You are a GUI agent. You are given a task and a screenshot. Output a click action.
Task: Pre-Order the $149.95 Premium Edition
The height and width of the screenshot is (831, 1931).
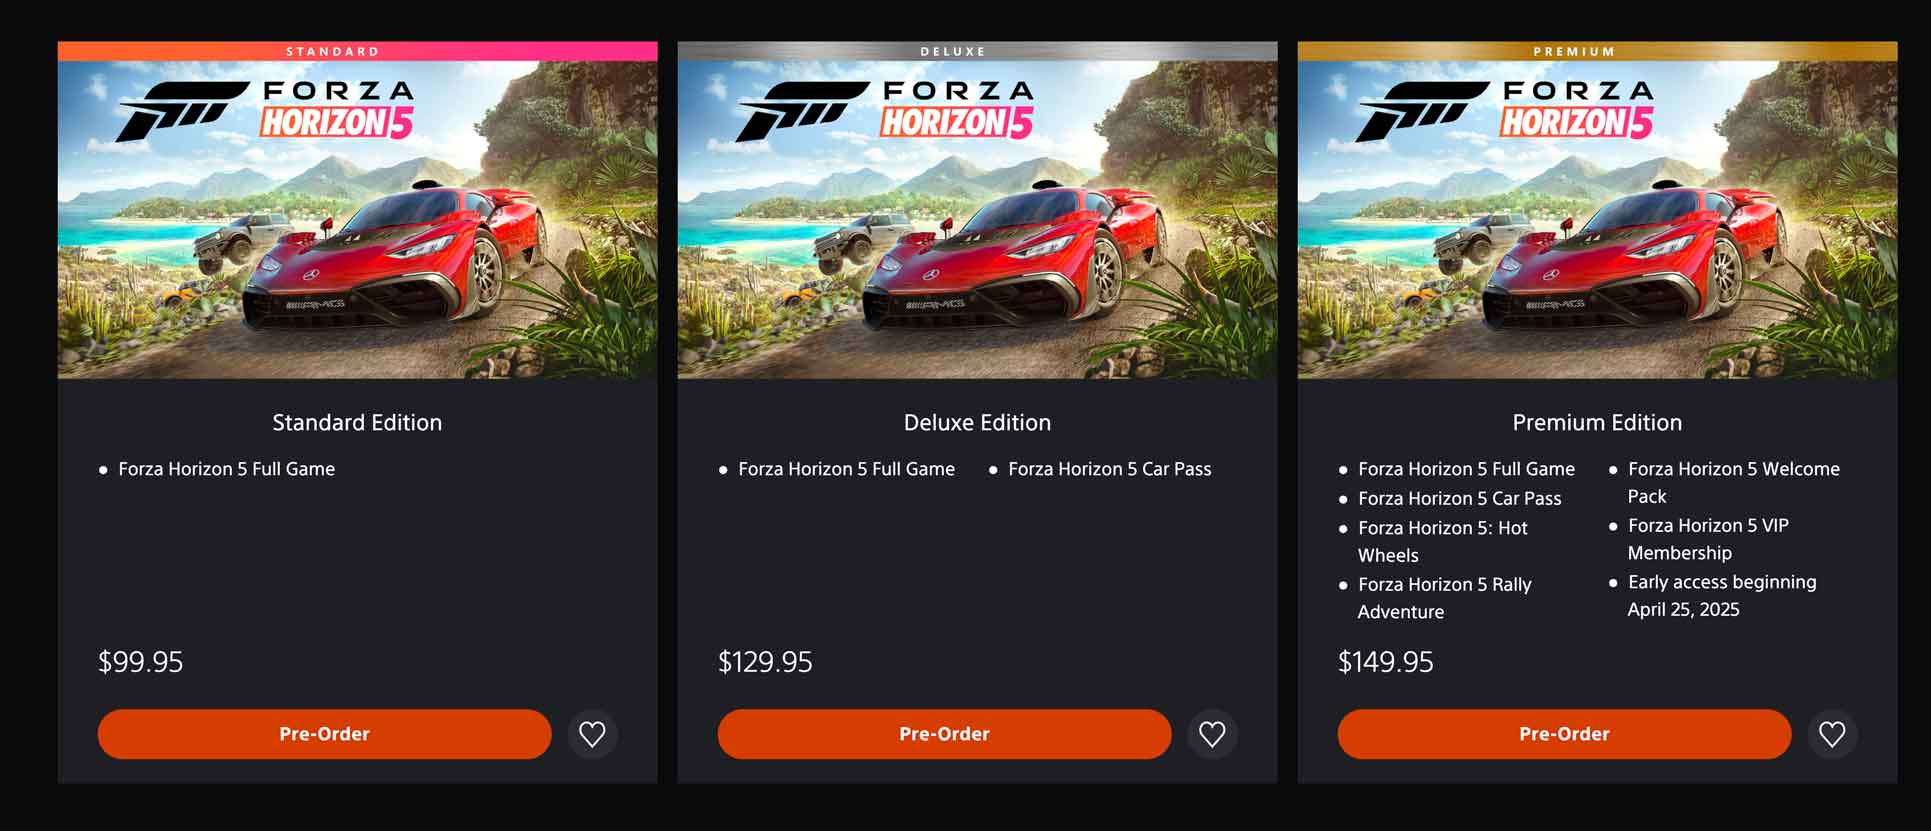pos(1564,734)
